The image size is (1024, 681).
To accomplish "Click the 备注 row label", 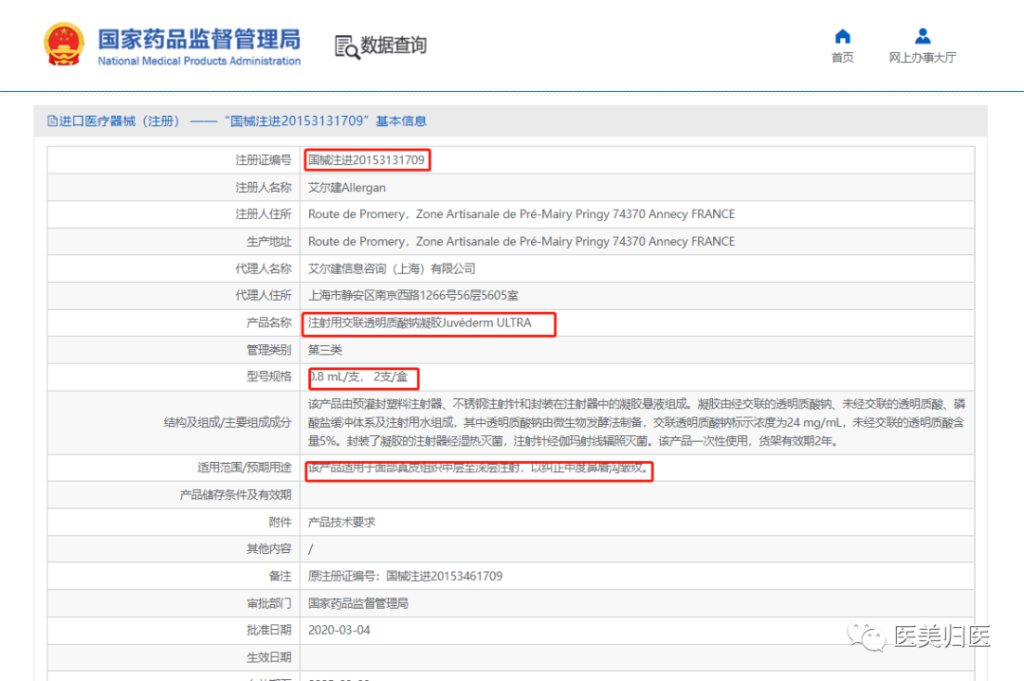I will (280, 576).
